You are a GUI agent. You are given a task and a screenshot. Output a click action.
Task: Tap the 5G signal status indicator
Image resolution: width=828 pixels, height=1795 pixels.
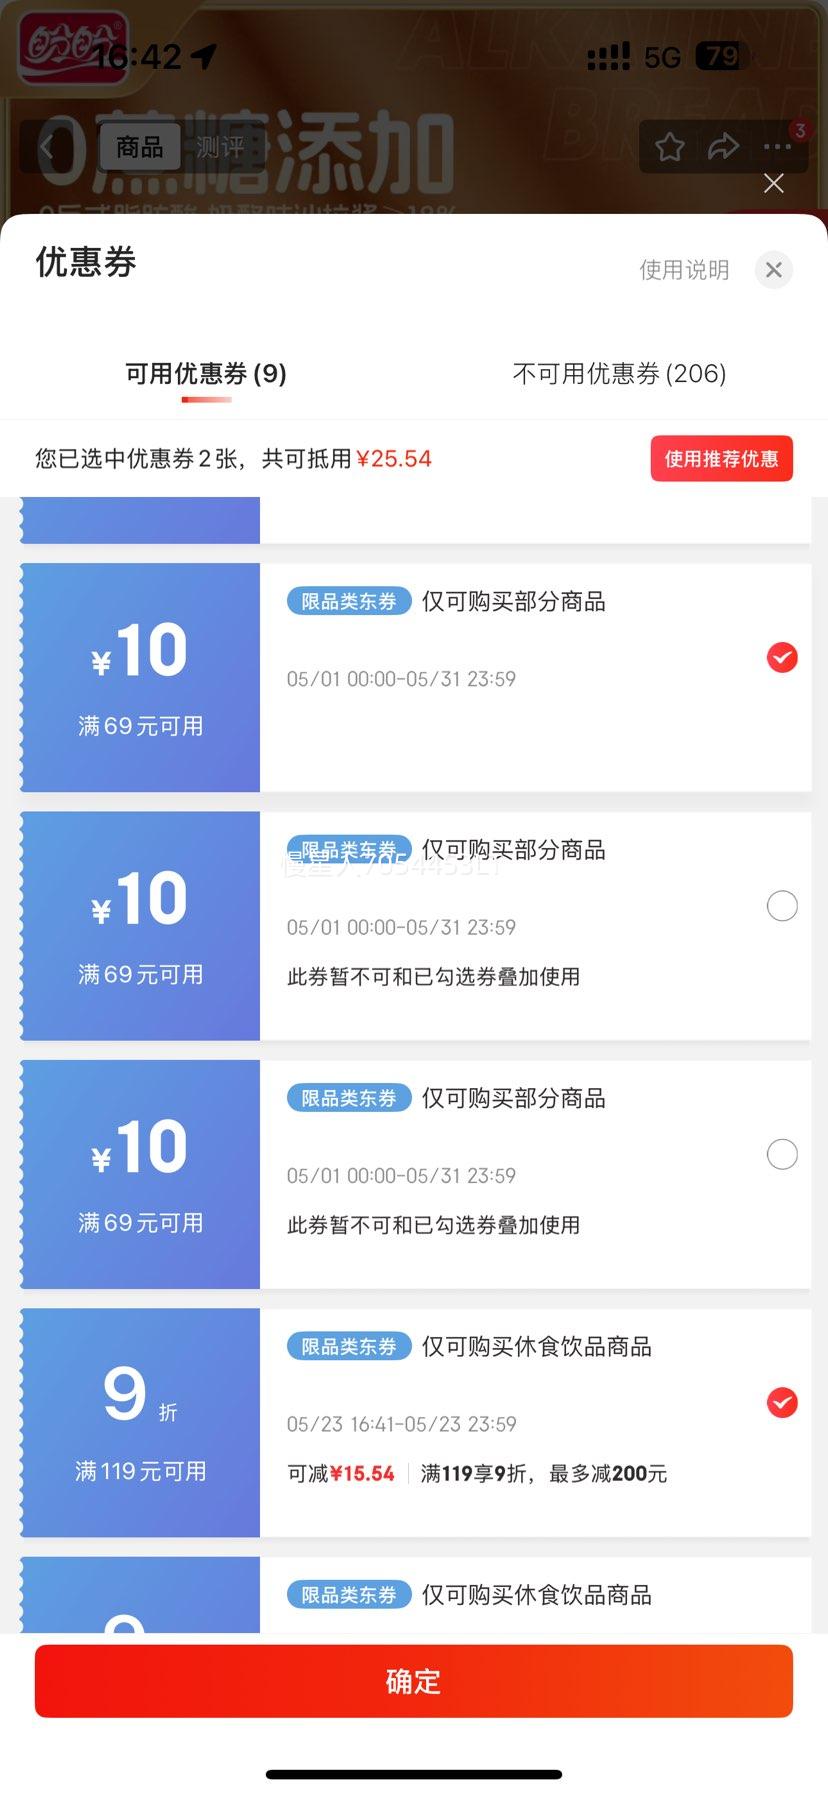coord(662,57)
